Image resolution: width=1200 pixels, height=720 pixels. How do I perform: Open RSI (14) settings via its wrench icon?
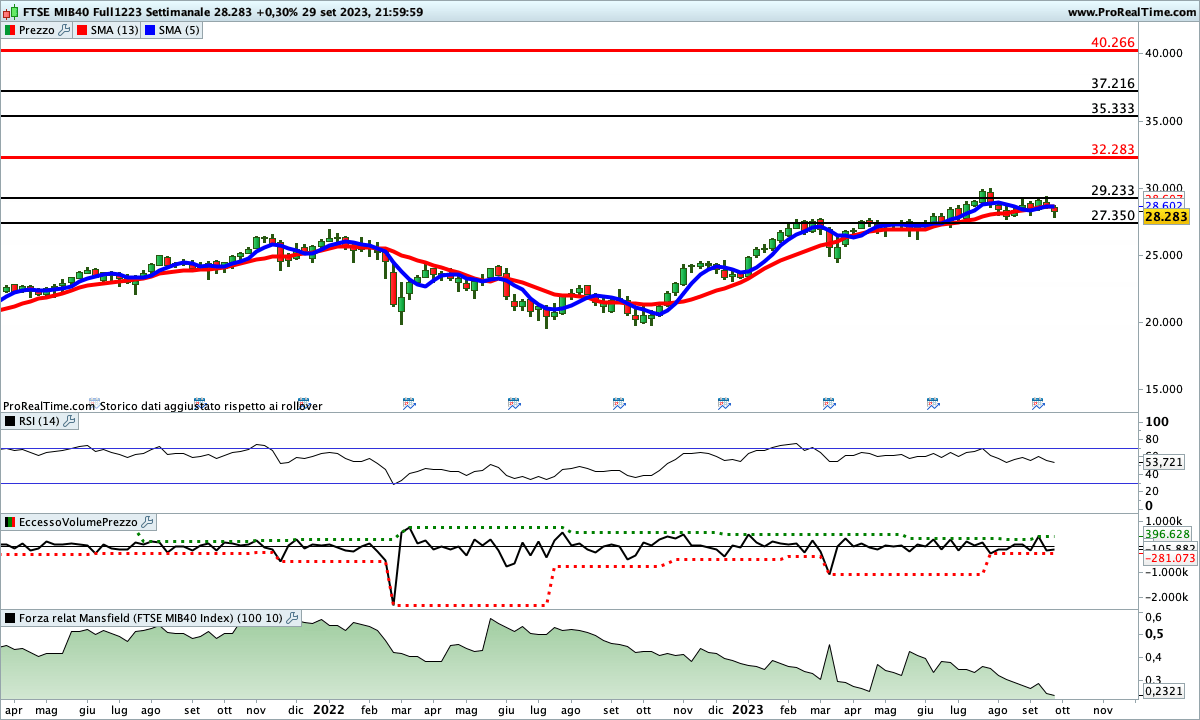(x=68, y=421)
